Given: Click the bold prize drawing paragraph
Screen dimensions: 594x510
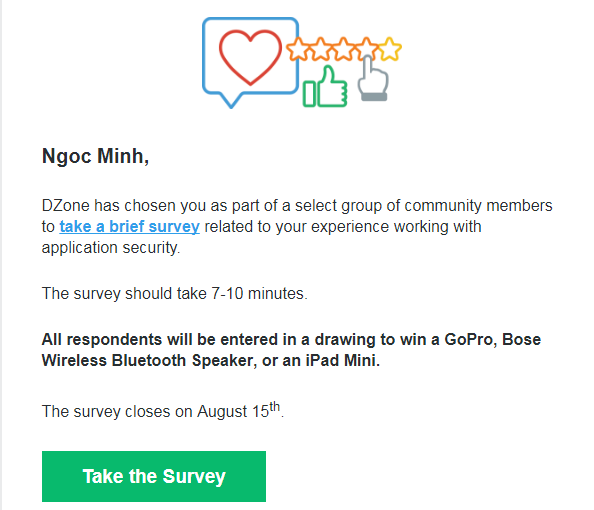Looking at the screenshot, I should click(x=291, y=350).
